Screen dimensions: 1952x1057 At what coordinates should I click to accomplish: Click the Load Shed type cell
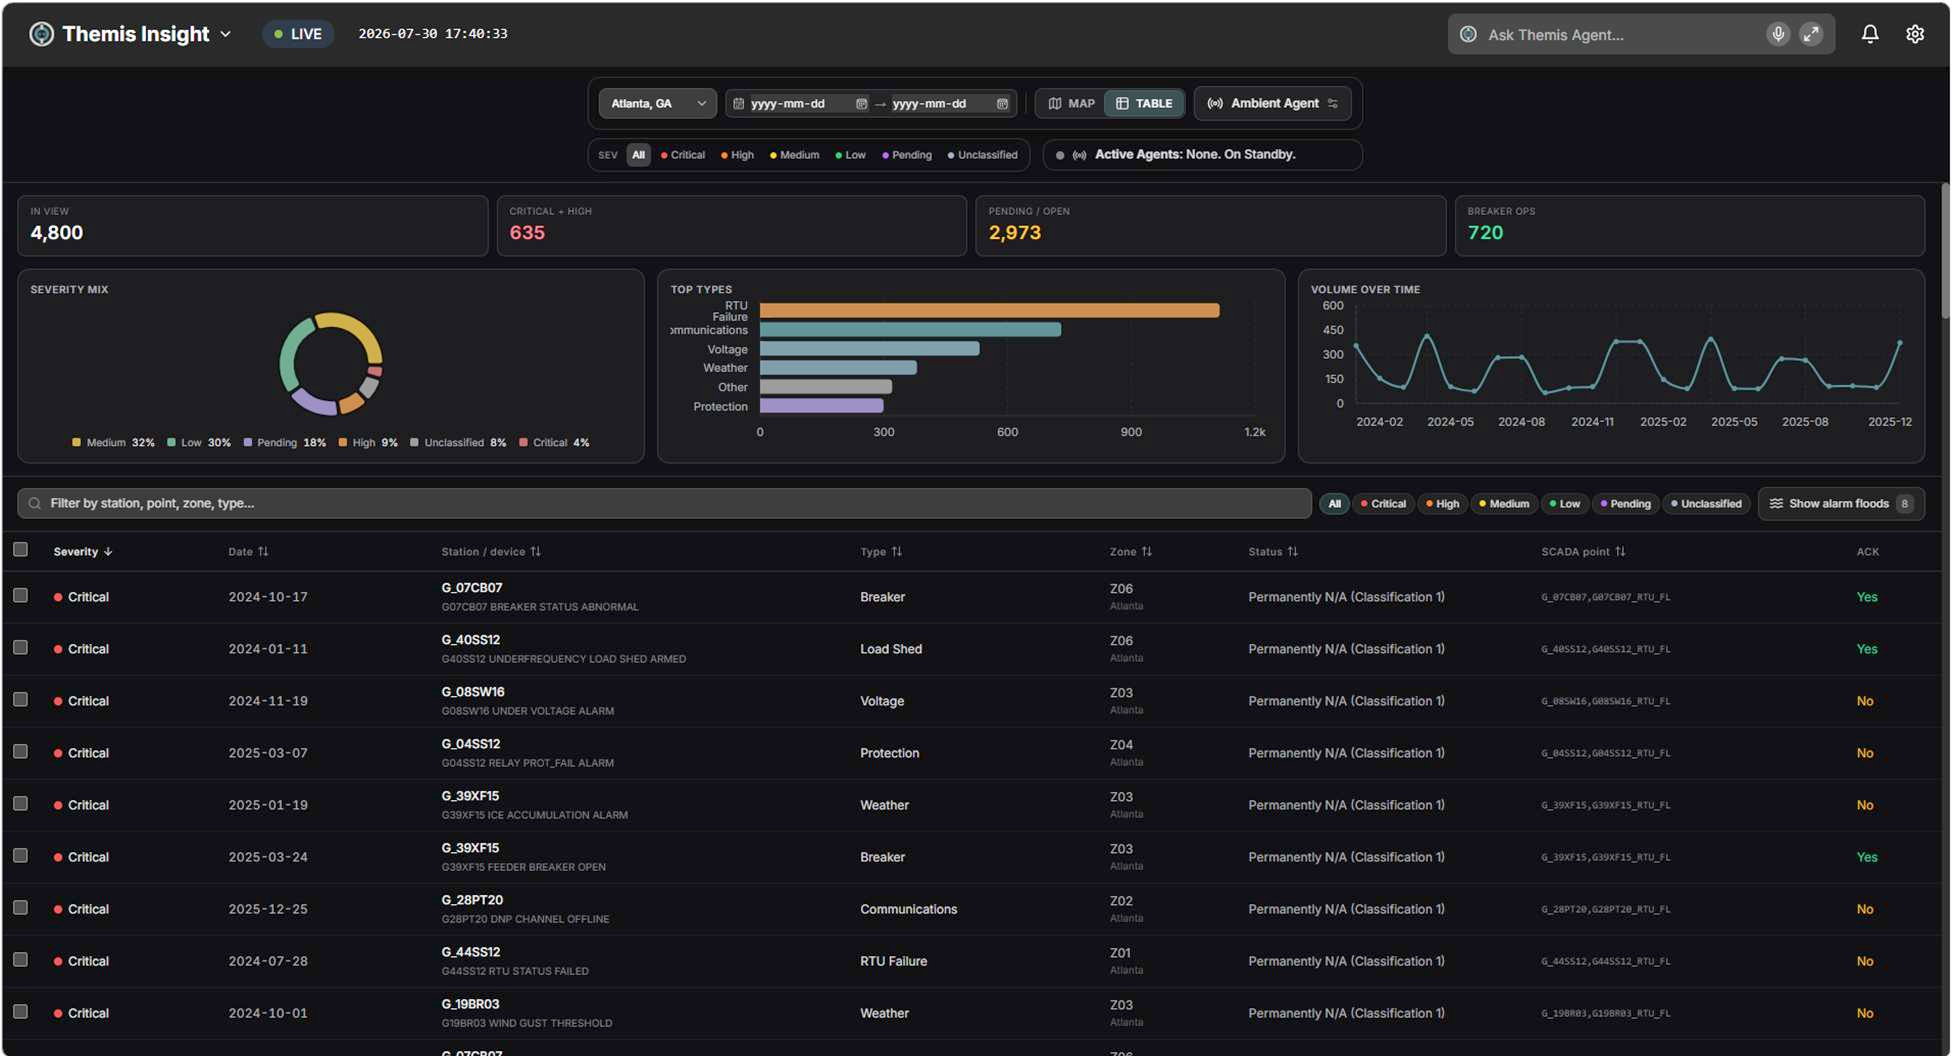tap(891, 649)
